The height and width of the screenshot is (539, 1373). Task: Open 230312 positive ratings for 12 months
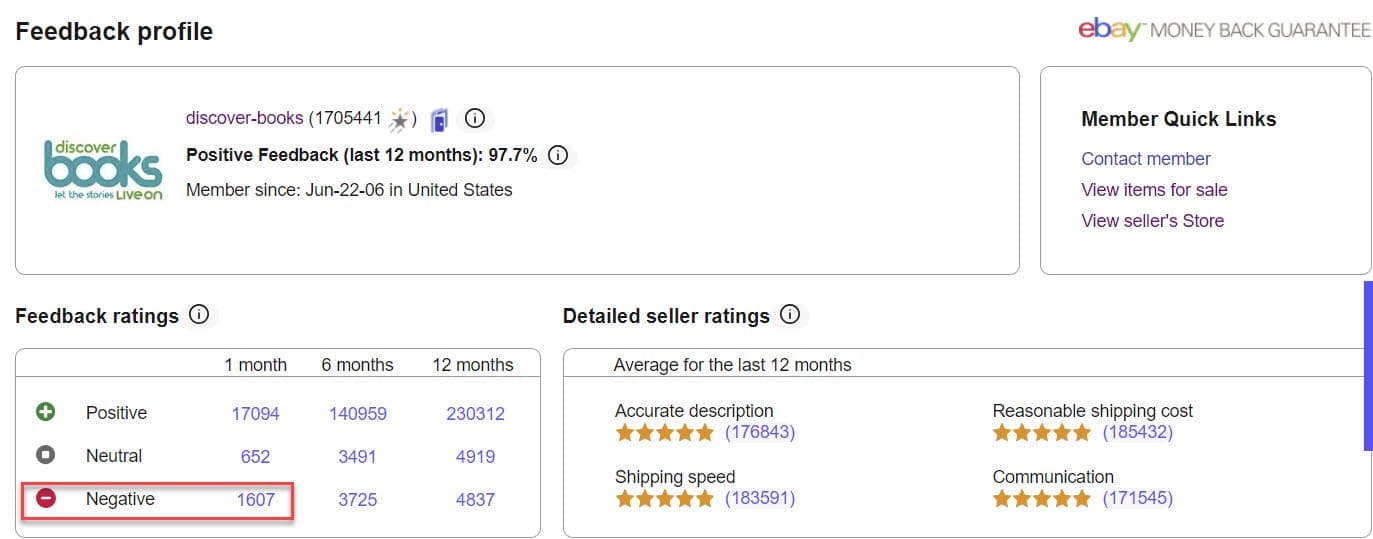(x=475, y=413)
